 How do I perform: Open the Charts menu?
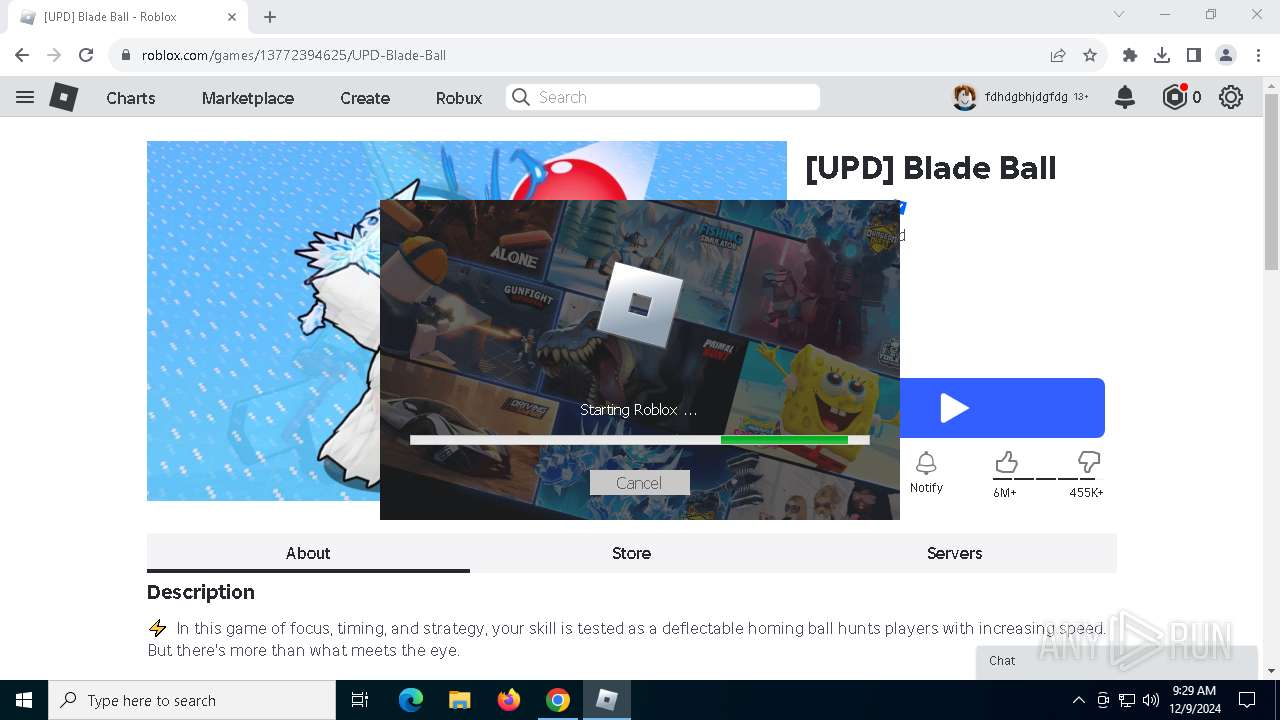coord(131,98)
